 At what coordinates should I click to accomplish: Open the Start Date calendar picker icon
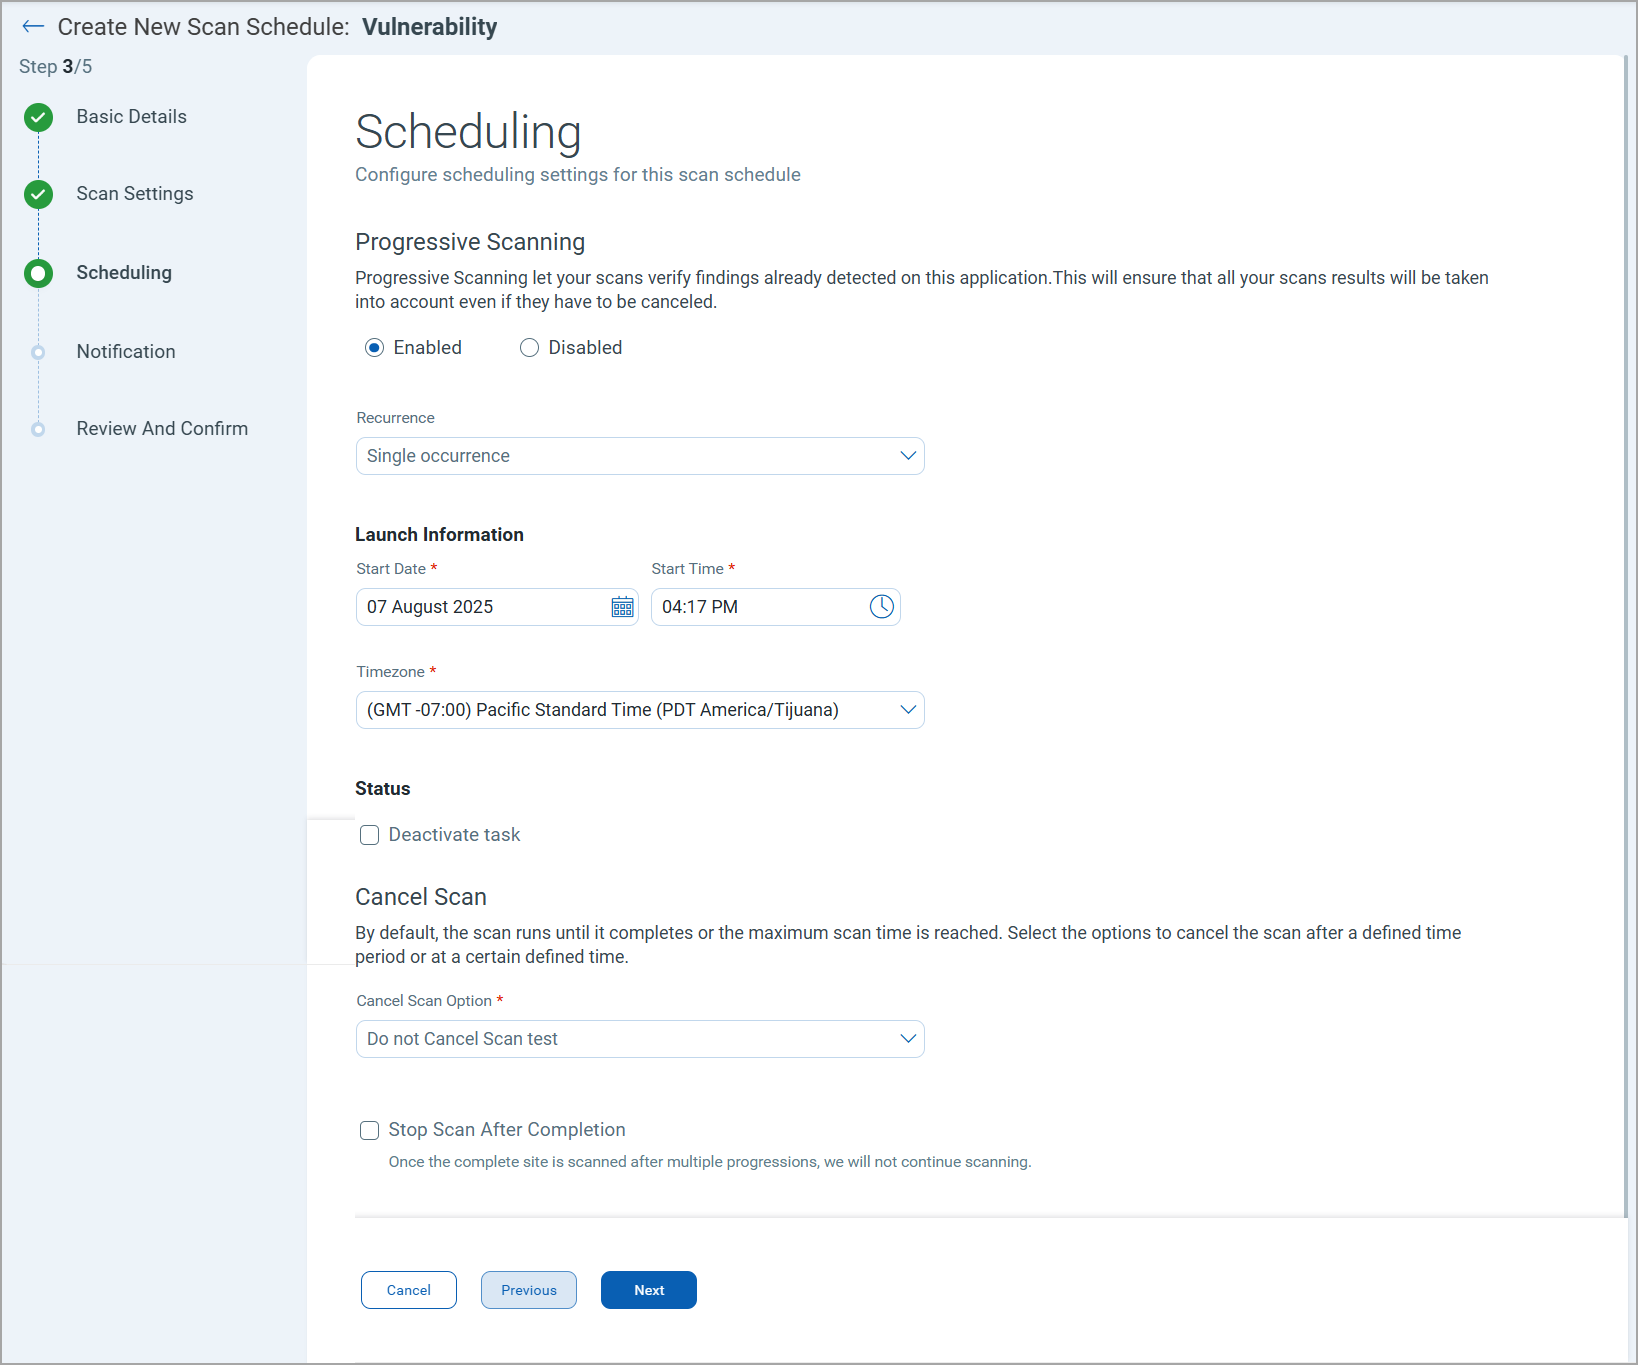622,607
